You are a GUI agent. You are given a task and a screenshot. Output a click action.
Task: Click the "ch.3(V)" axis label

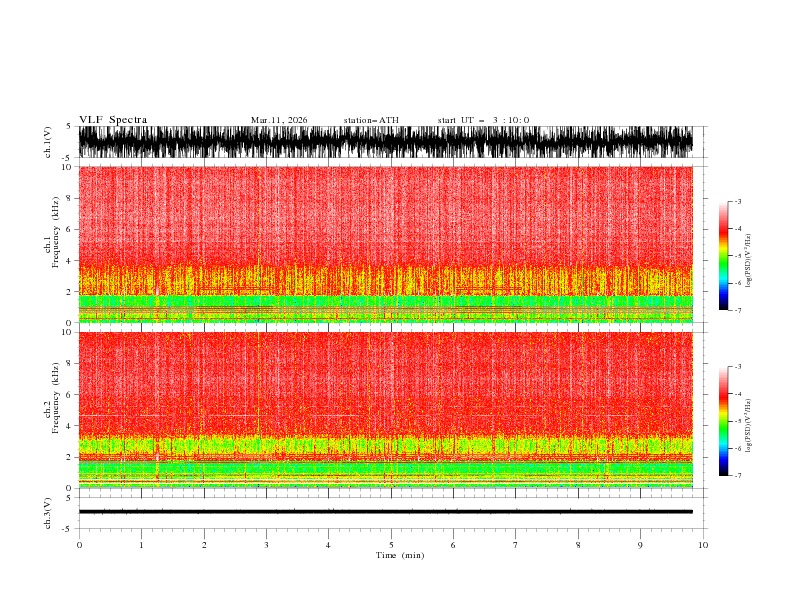point(48,513)
